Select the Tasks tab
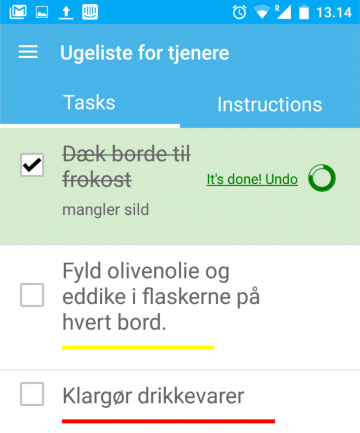The image size is (360, 433). click(89, 102)
